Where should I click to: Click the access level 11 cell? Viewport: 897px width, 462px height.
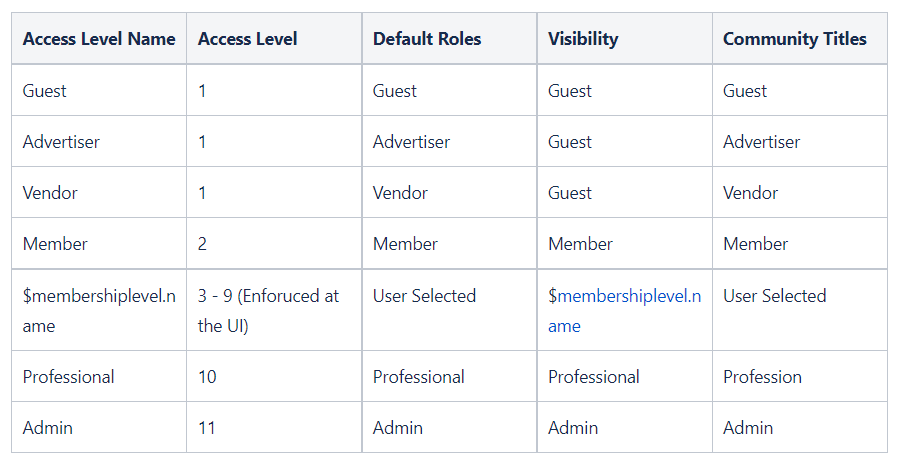pos(207,428)
